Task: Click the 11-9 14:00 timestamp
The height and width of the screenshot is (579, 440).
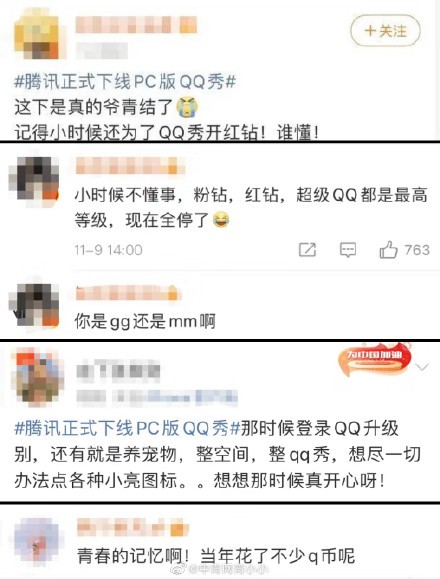Action: pos(108,250)
